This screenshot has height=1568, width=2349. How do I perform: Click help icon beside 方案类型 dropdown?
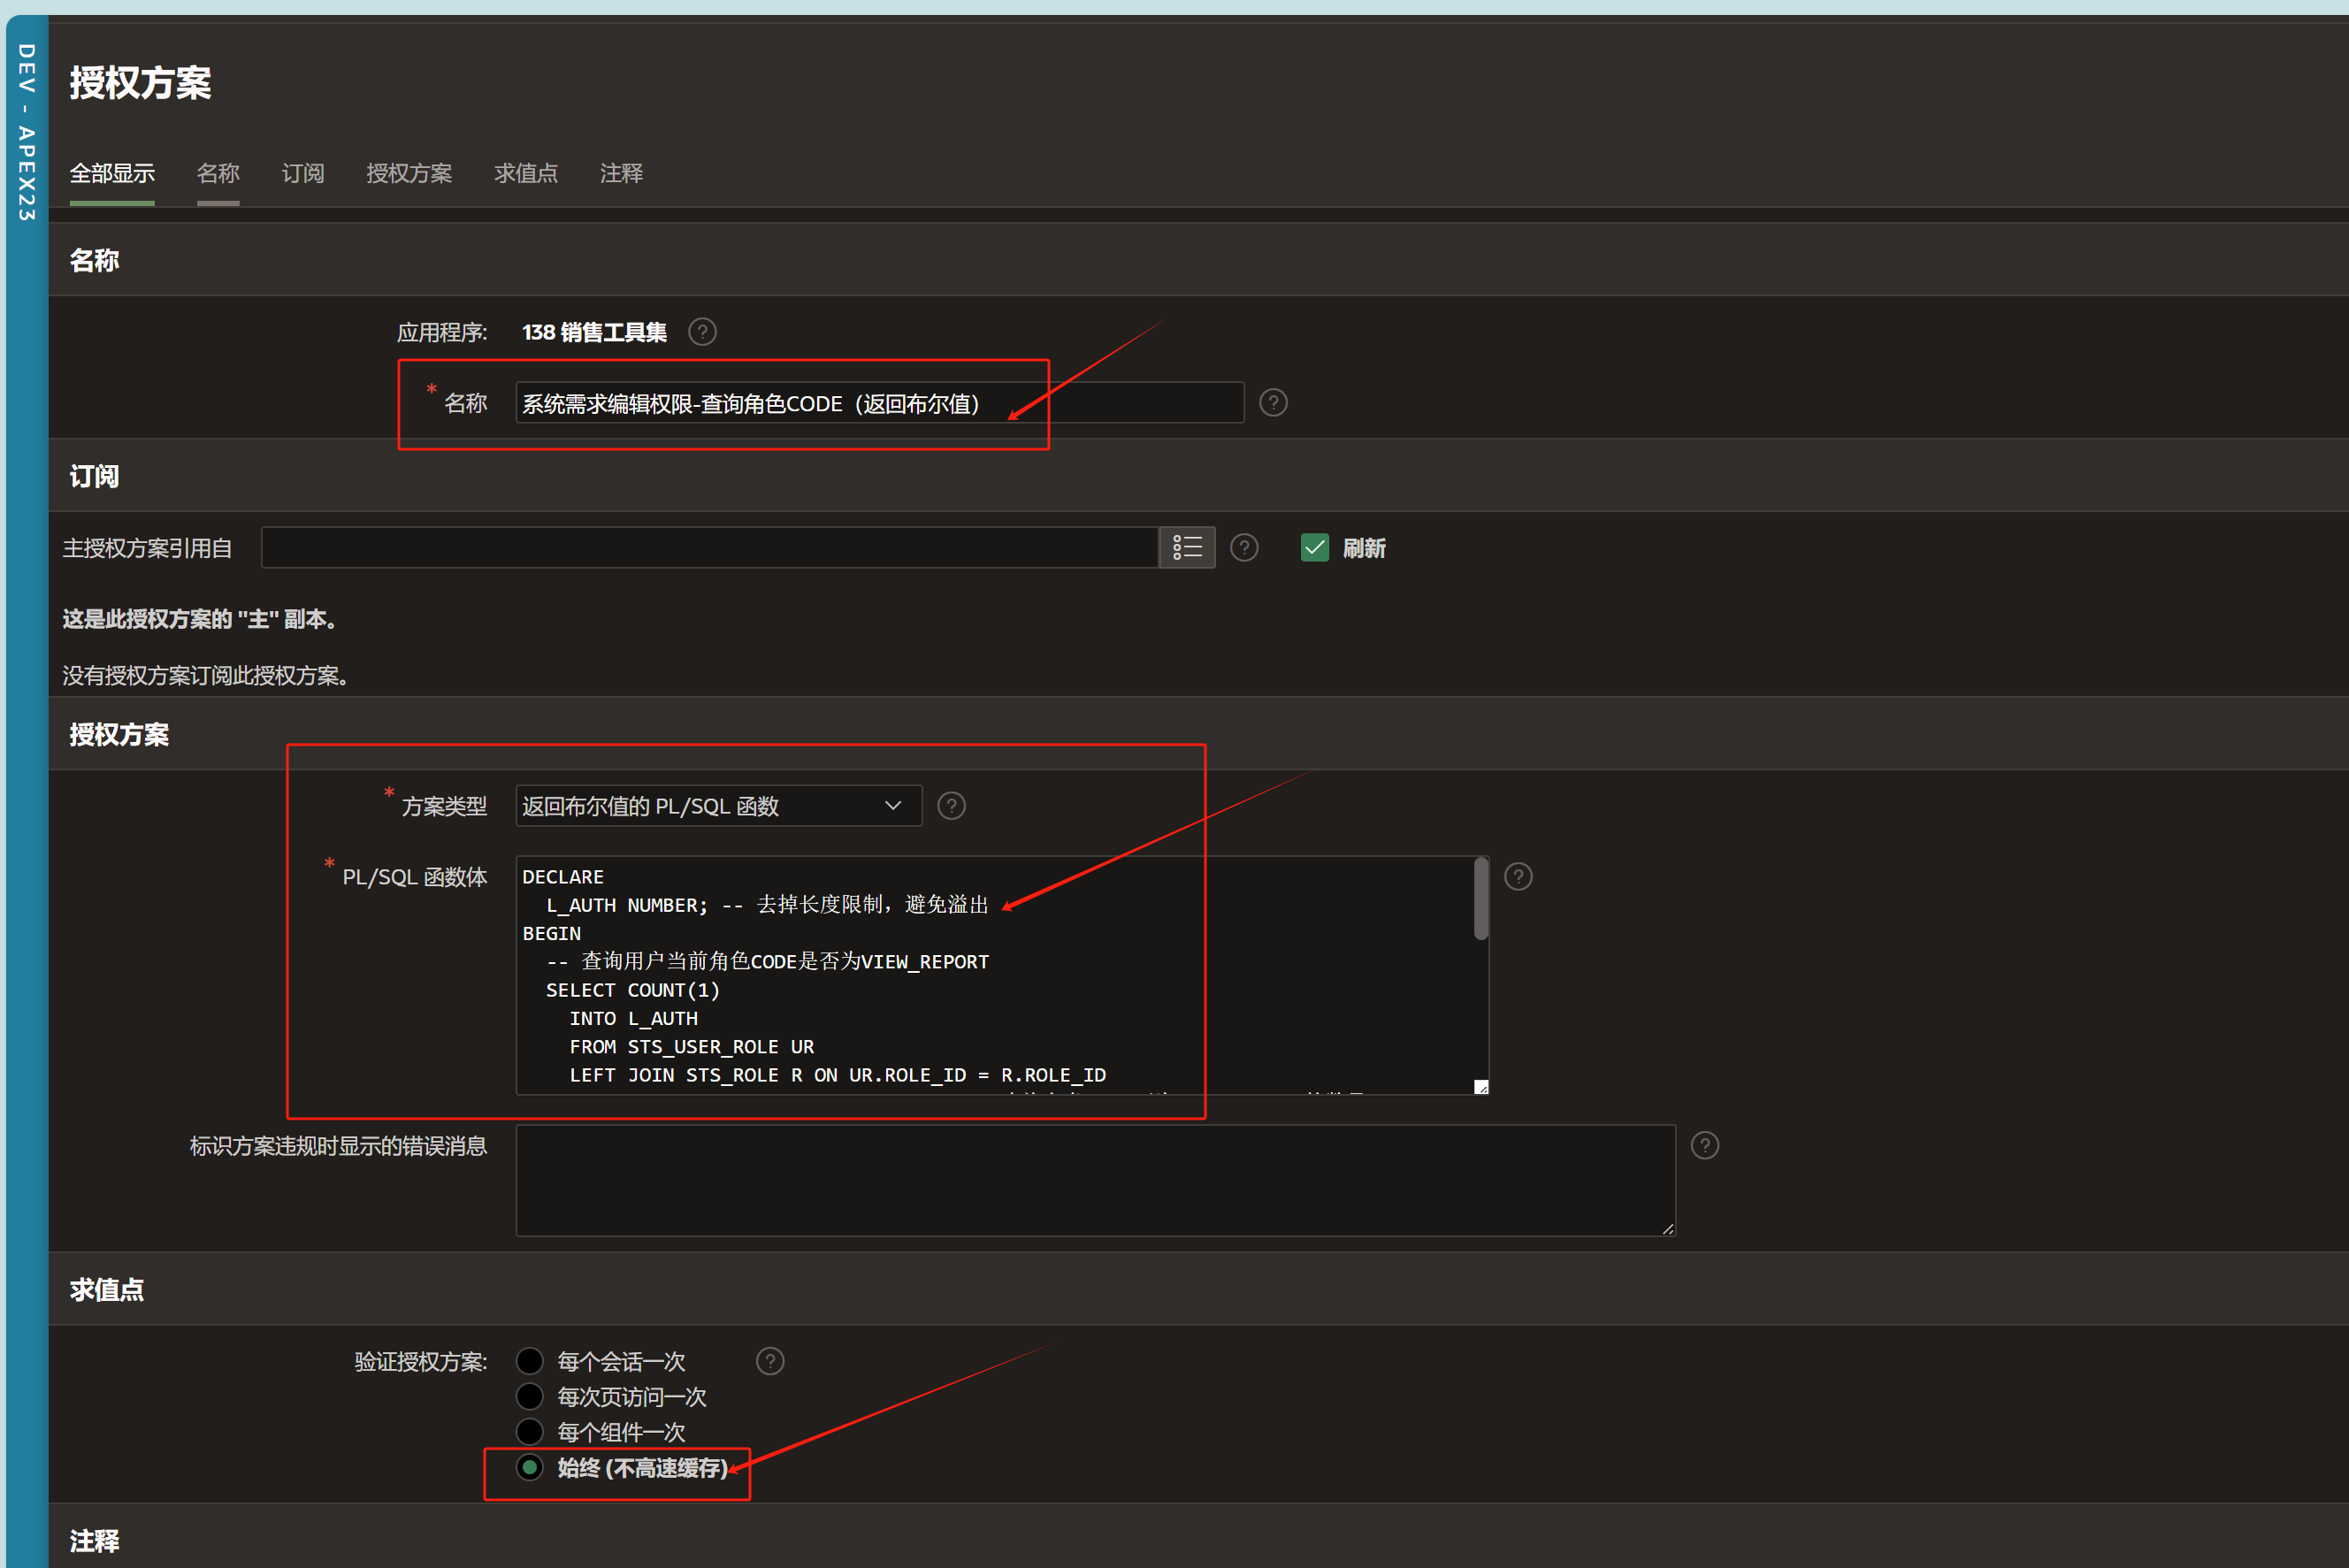click(x=951, y=805)
